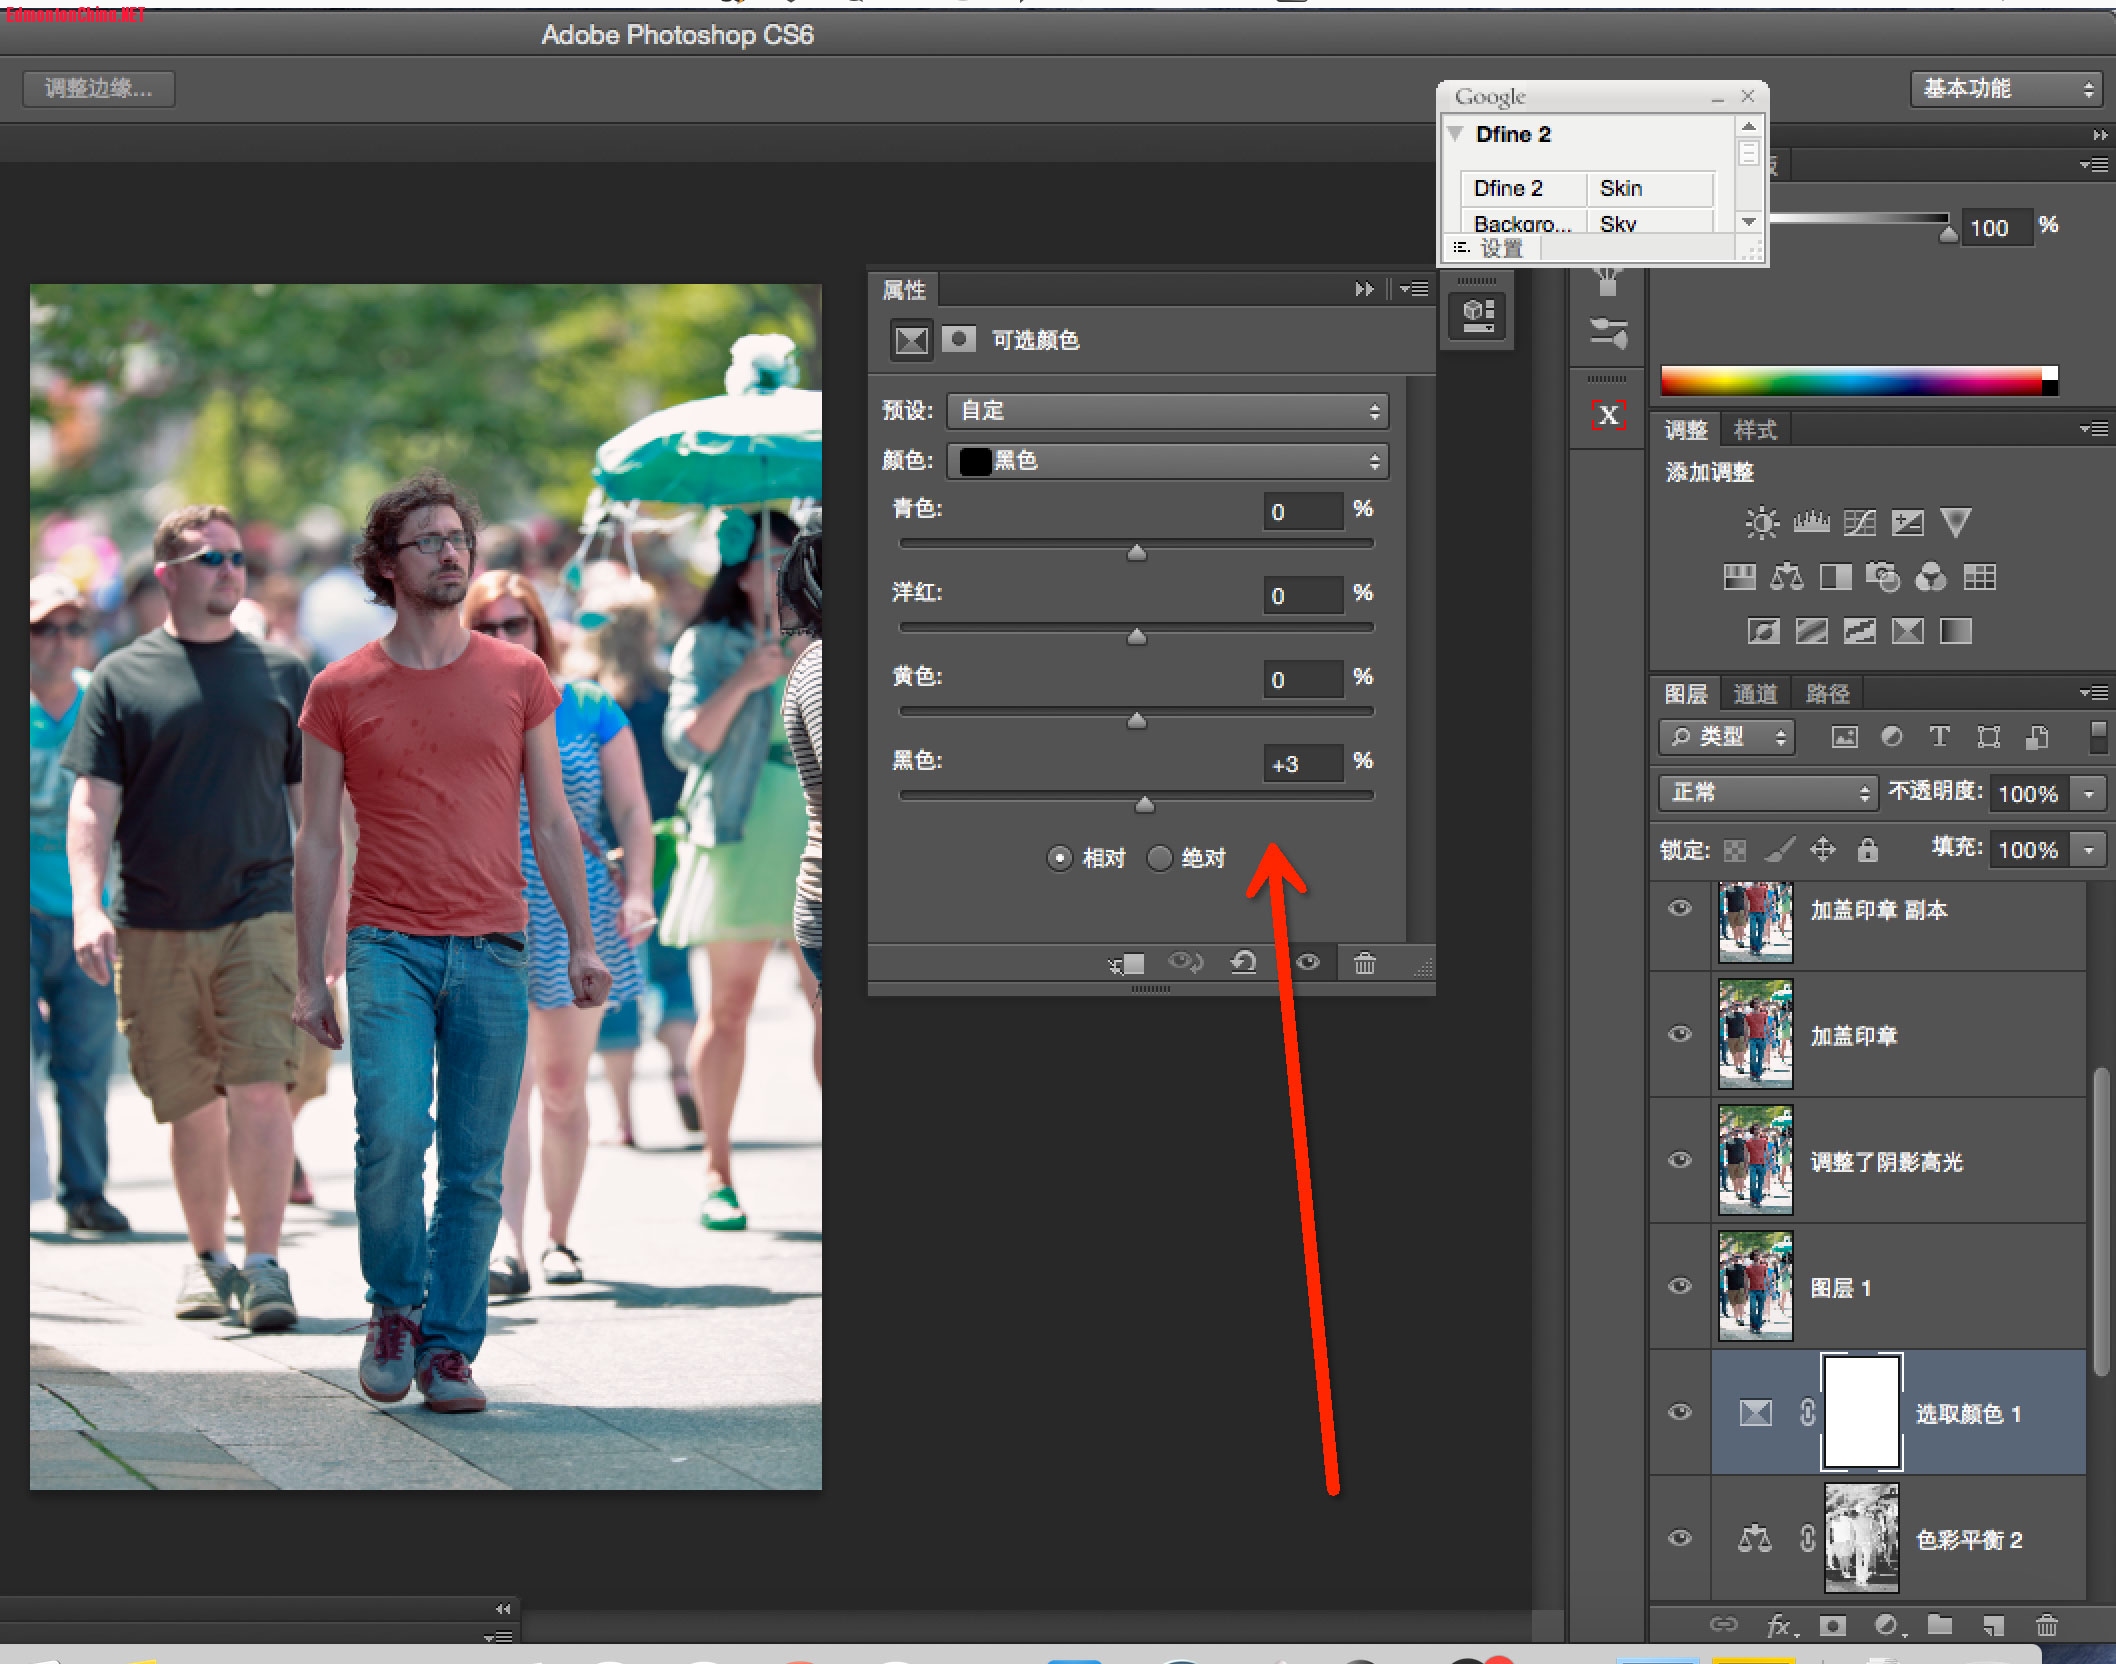Open the Properties panel flyout menu
The height and width of the screenshot is (1664, 2116).
1414,289
